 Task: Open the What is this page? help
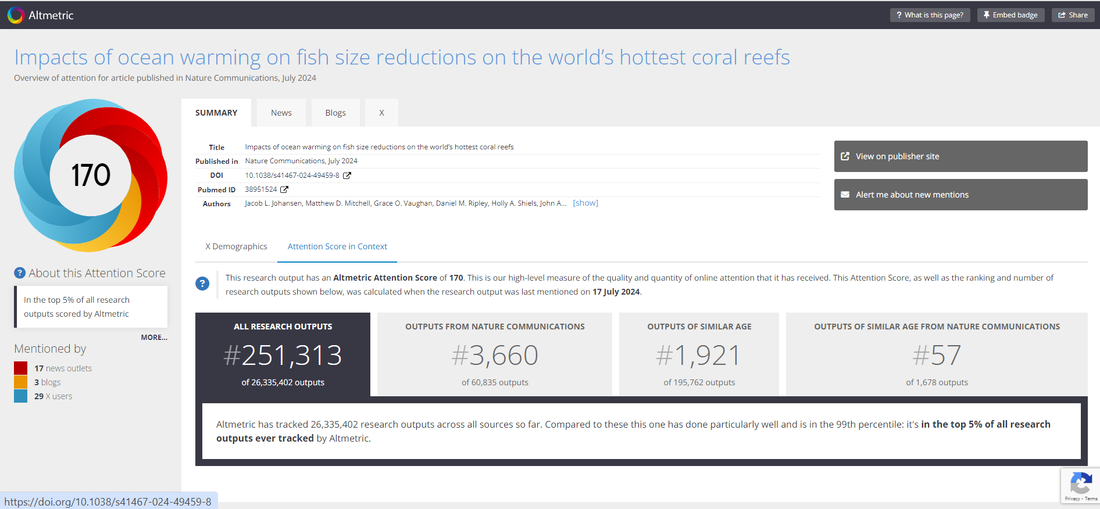929,15
